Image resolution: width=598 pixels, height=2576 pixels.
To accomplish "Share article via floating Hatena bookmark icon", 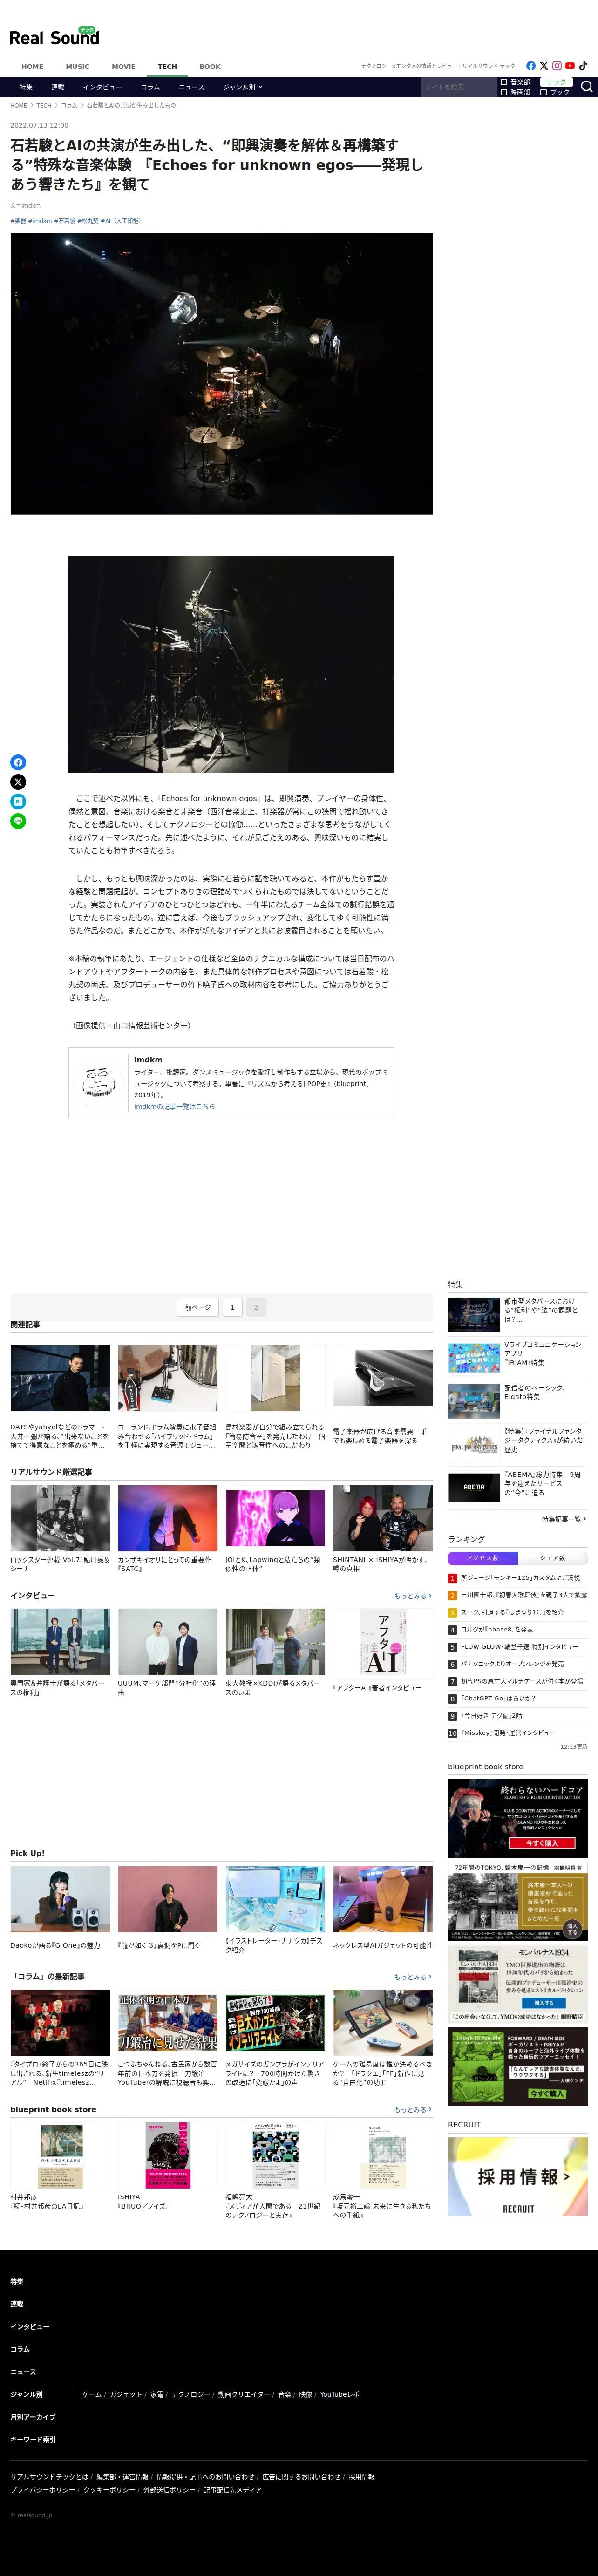I will pos(18,802).
